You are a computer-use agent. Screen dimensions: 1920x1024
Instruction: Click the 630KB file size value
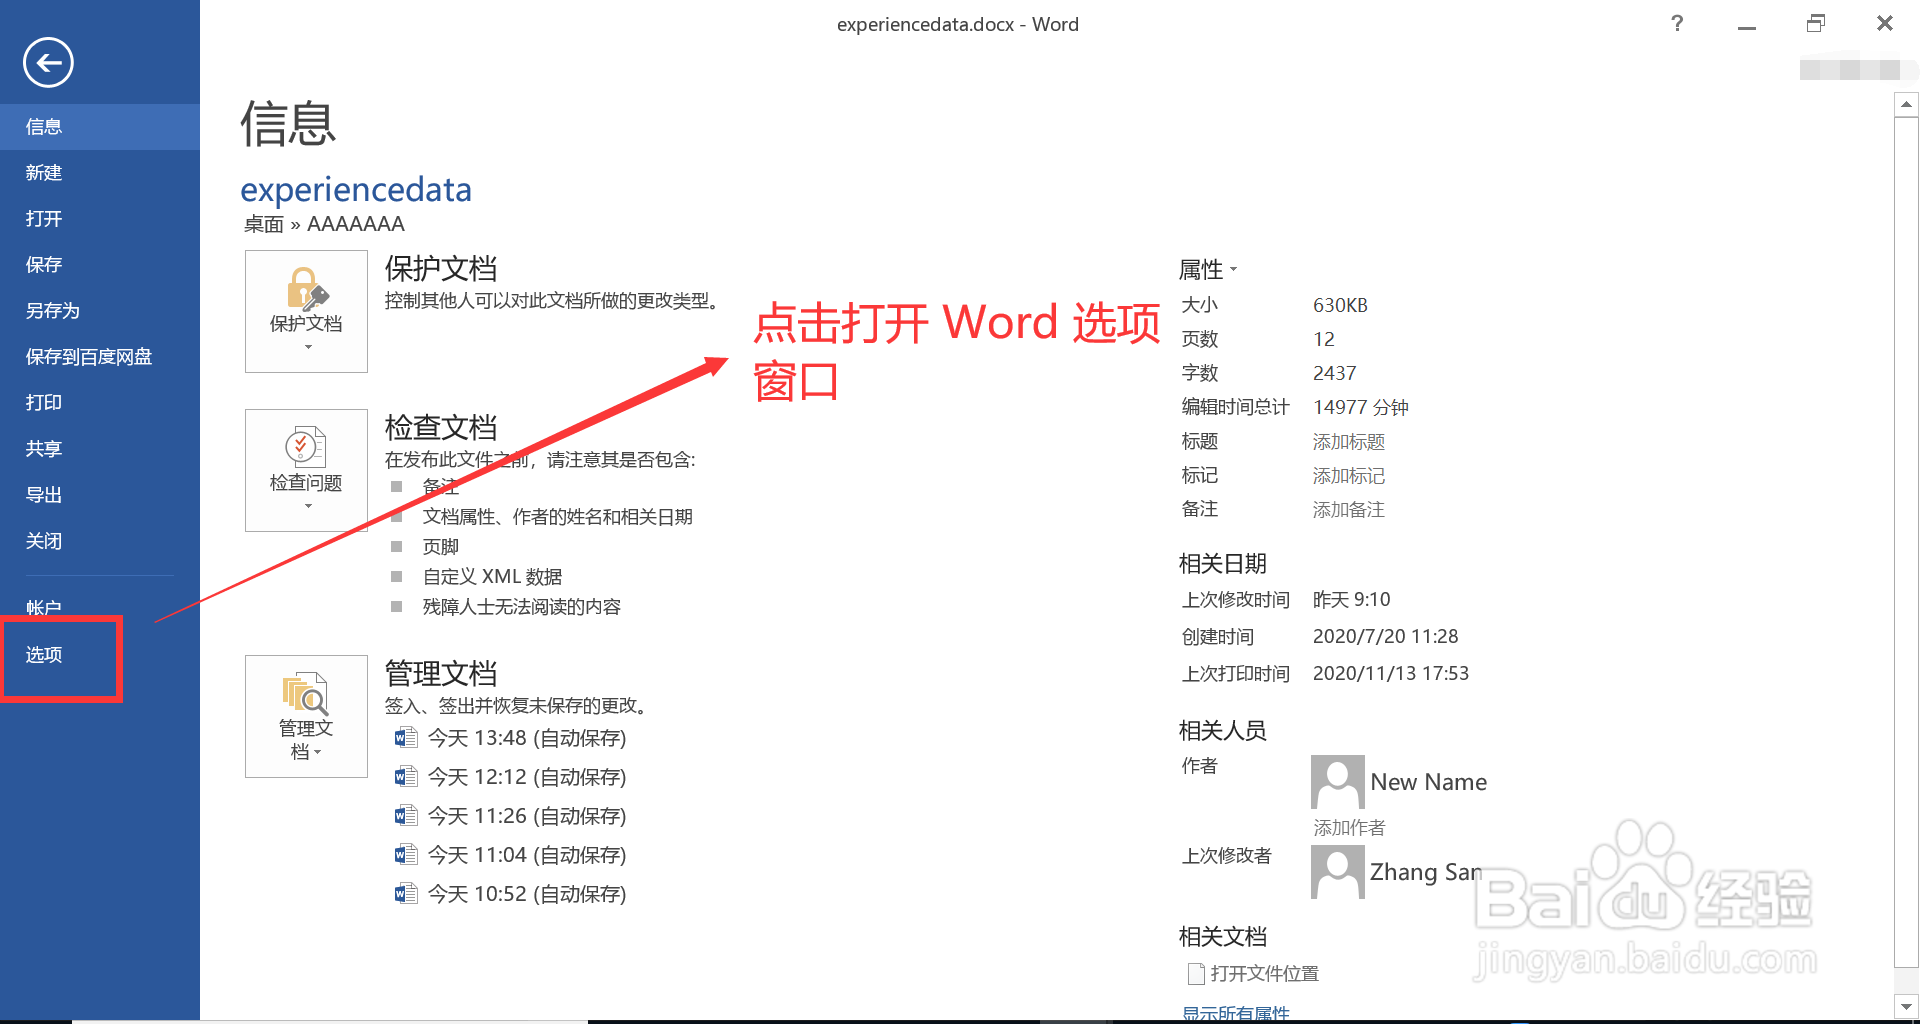[1340, 305]
